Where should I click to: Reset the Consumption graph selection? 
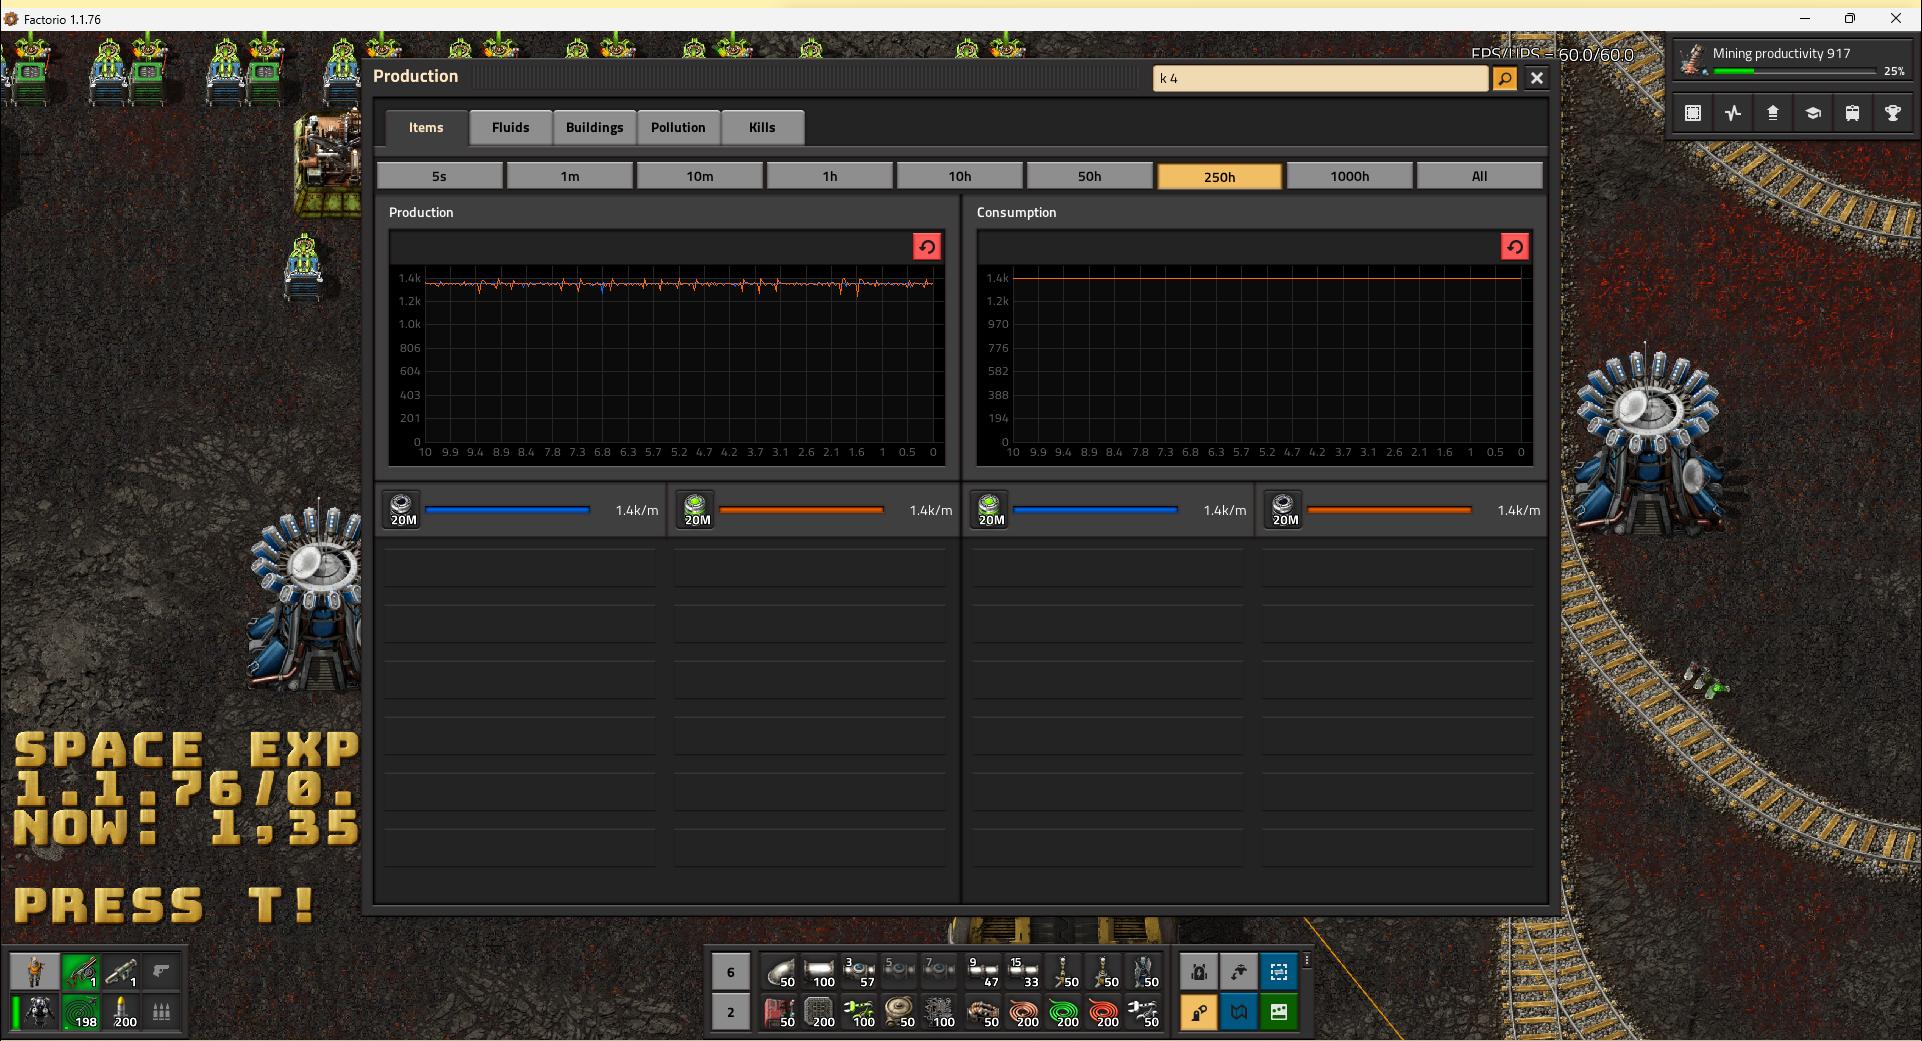[x=1515, y=247]
